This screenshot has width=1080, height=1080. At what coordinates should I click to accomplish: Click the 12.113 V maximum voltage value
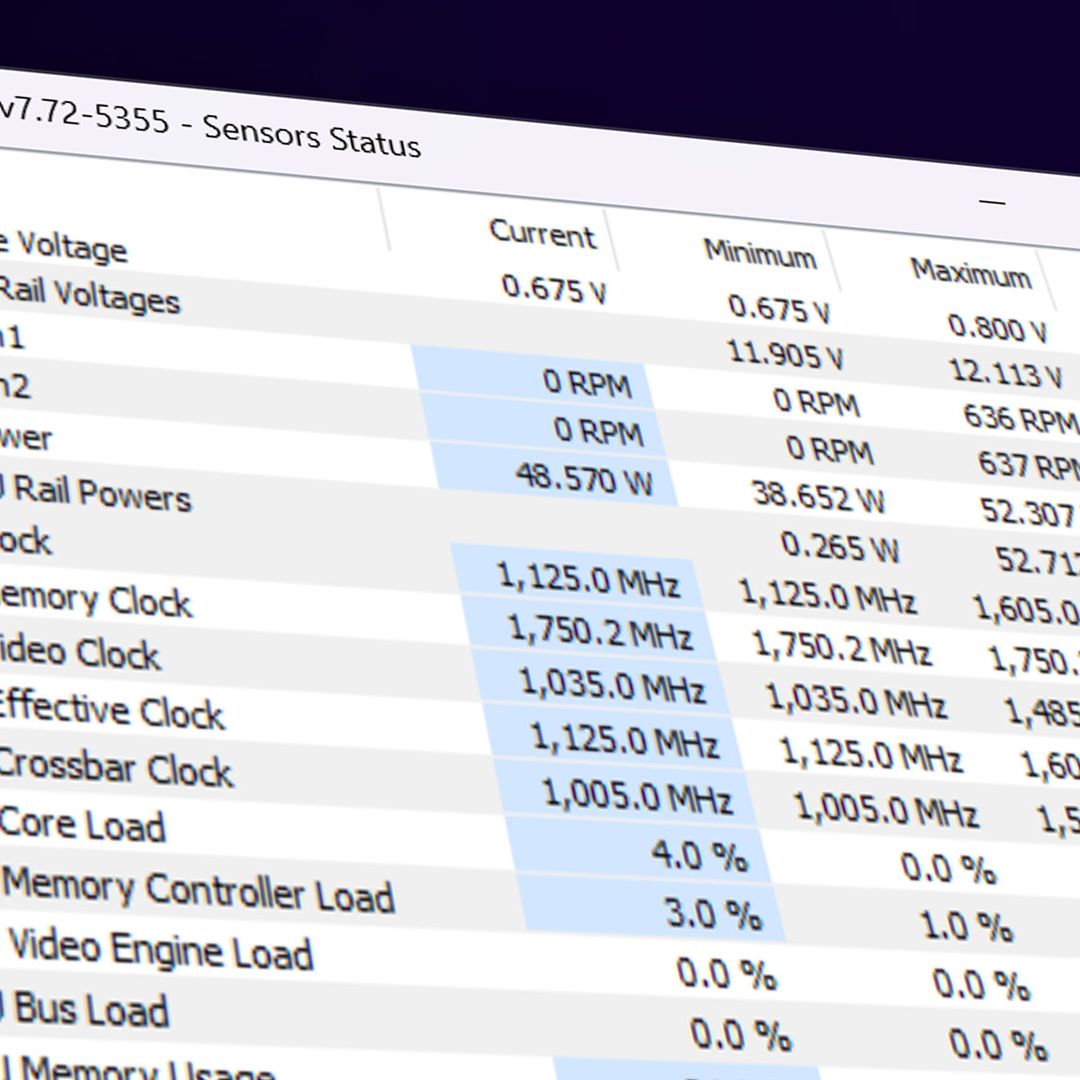pos(1005,372)
